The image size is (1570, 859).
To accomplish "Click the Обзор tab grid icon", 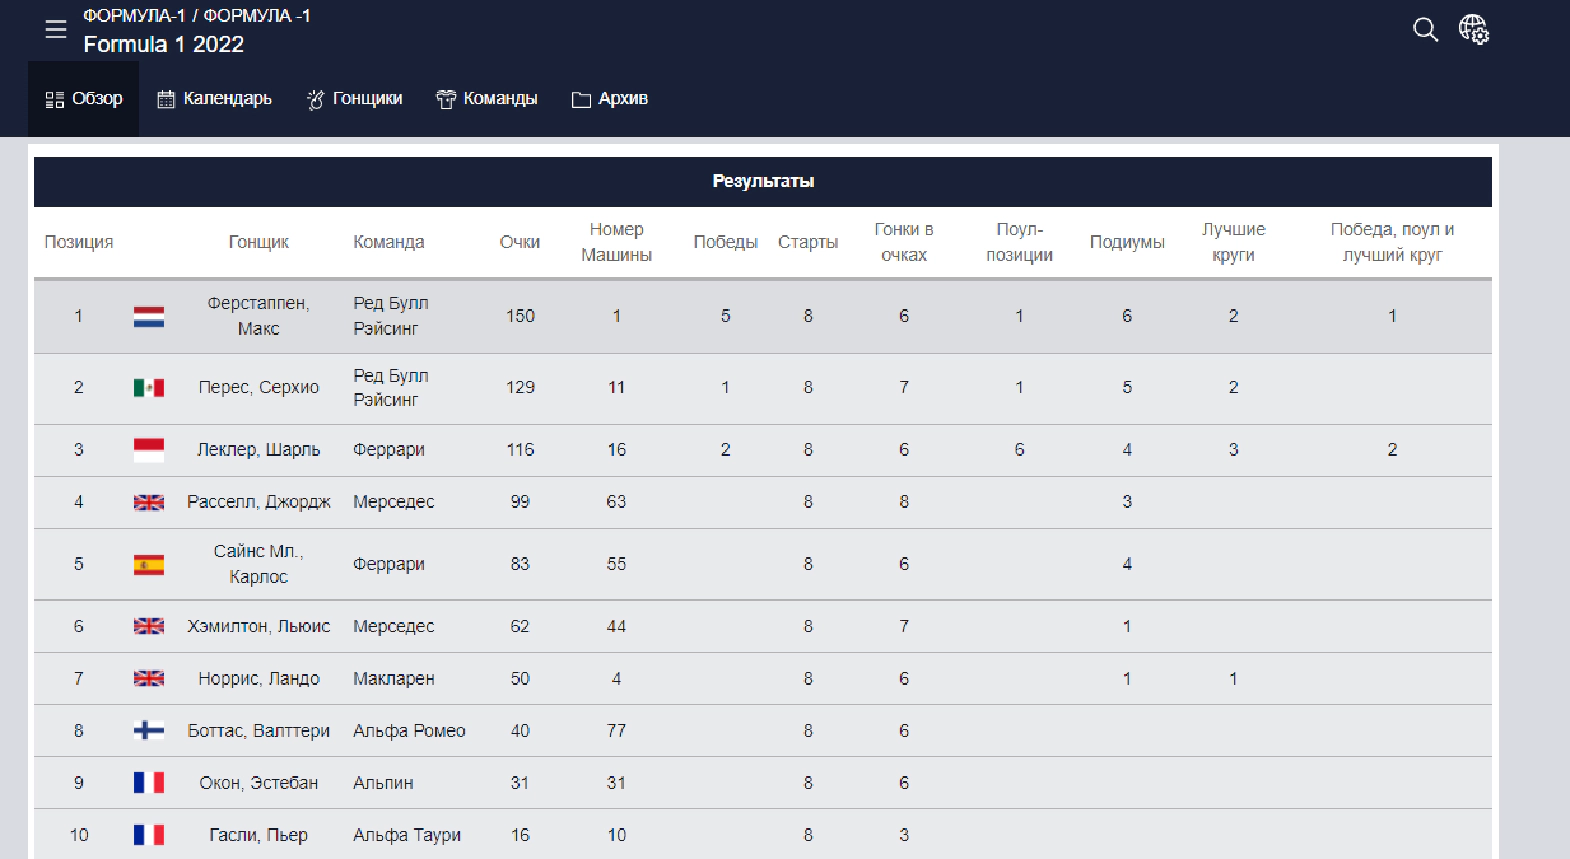I will 55,99.
